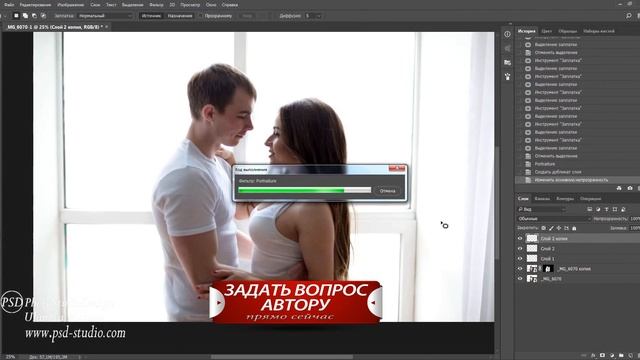The image size is (640, 360).
Task: Click smart object filter icon
Action: pyautogui.click(x=623, y=209)
